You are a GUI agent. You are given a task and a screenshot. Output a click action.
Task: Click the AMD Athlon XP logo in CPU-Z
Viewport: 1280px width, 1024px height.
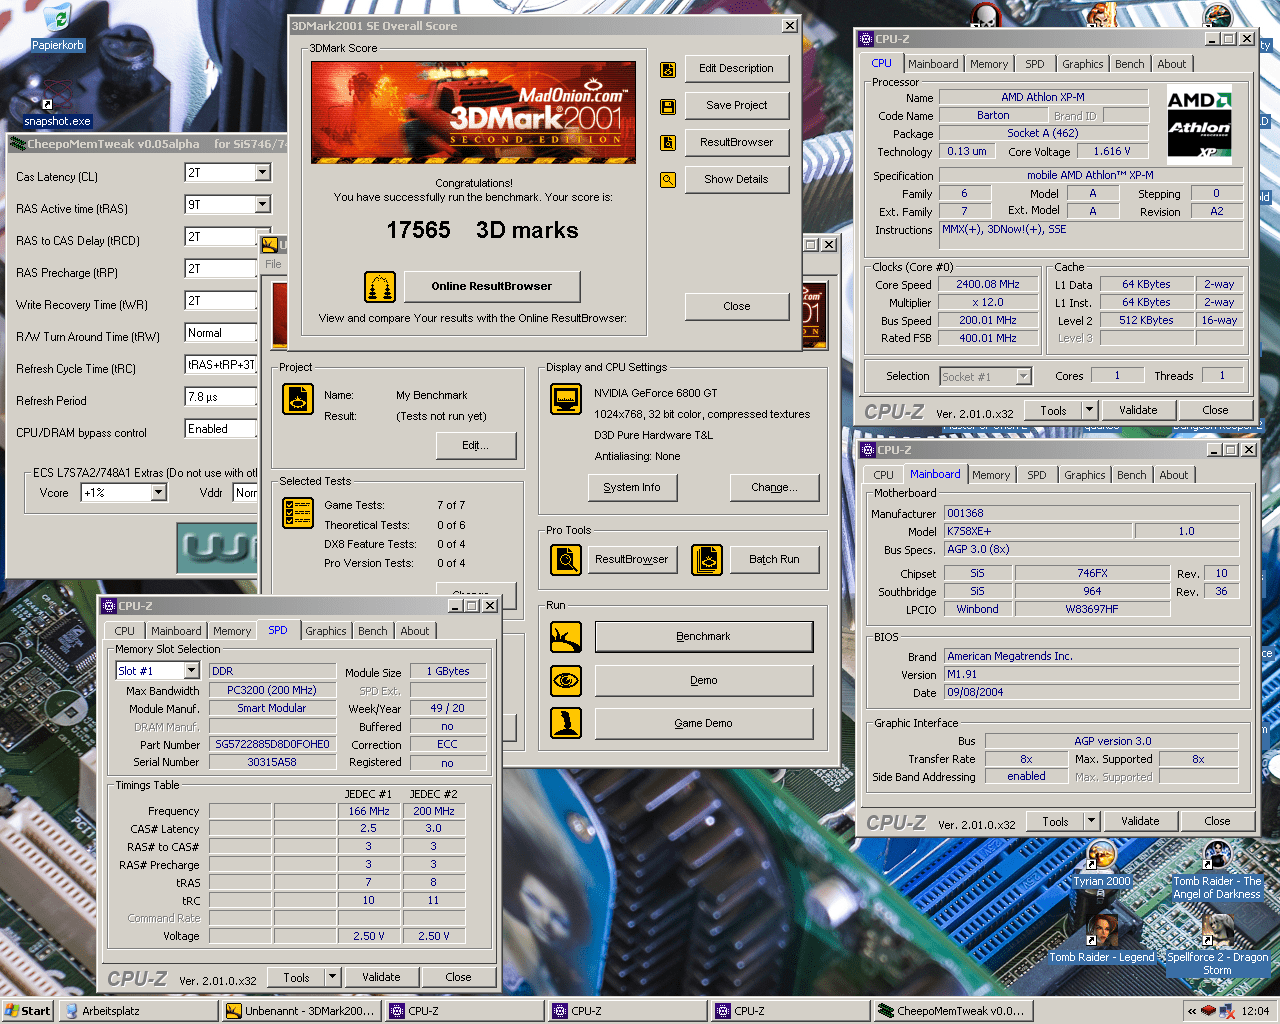tap(1199, 123)
